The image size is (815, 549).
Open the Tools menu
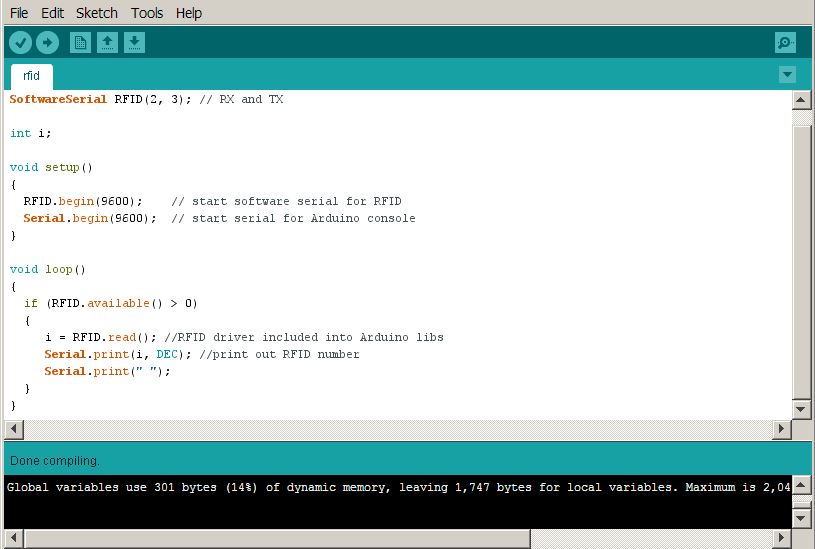coord(147,13)
